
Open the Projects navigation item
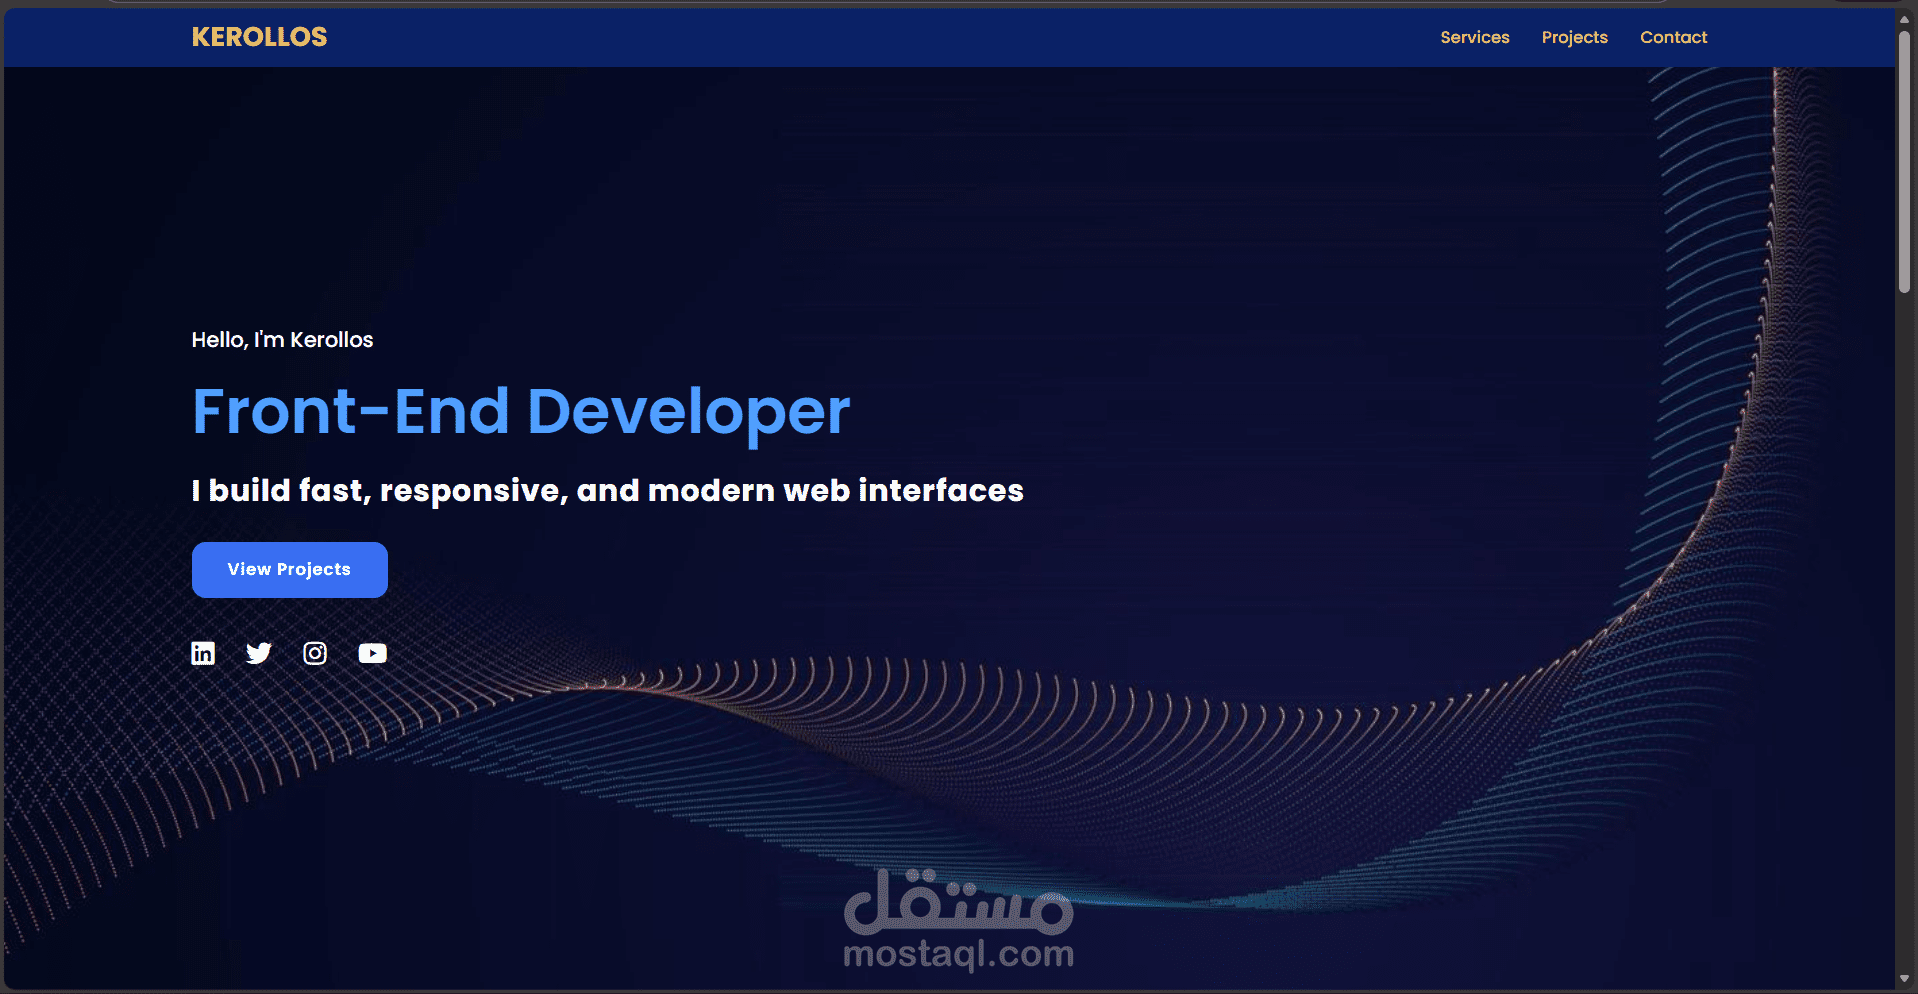point(1574,37)
